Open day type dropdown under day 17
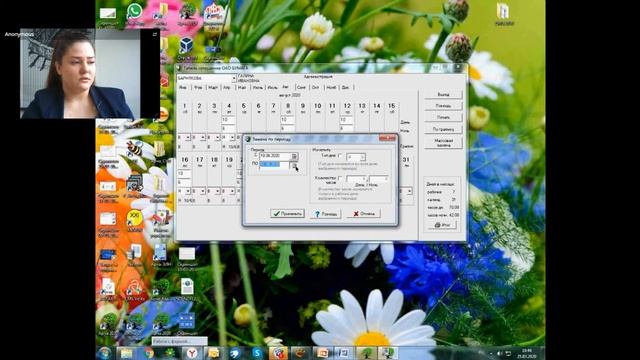Image resolution: width=640 pixels, height=360 pixels. tap(203, 191)
